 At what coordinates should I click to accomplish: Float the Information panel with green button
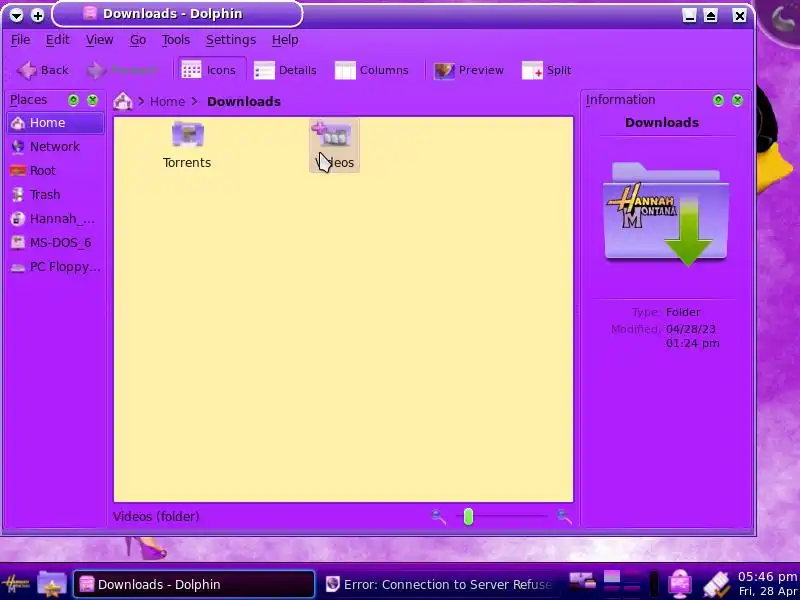[x=718, y=100]
